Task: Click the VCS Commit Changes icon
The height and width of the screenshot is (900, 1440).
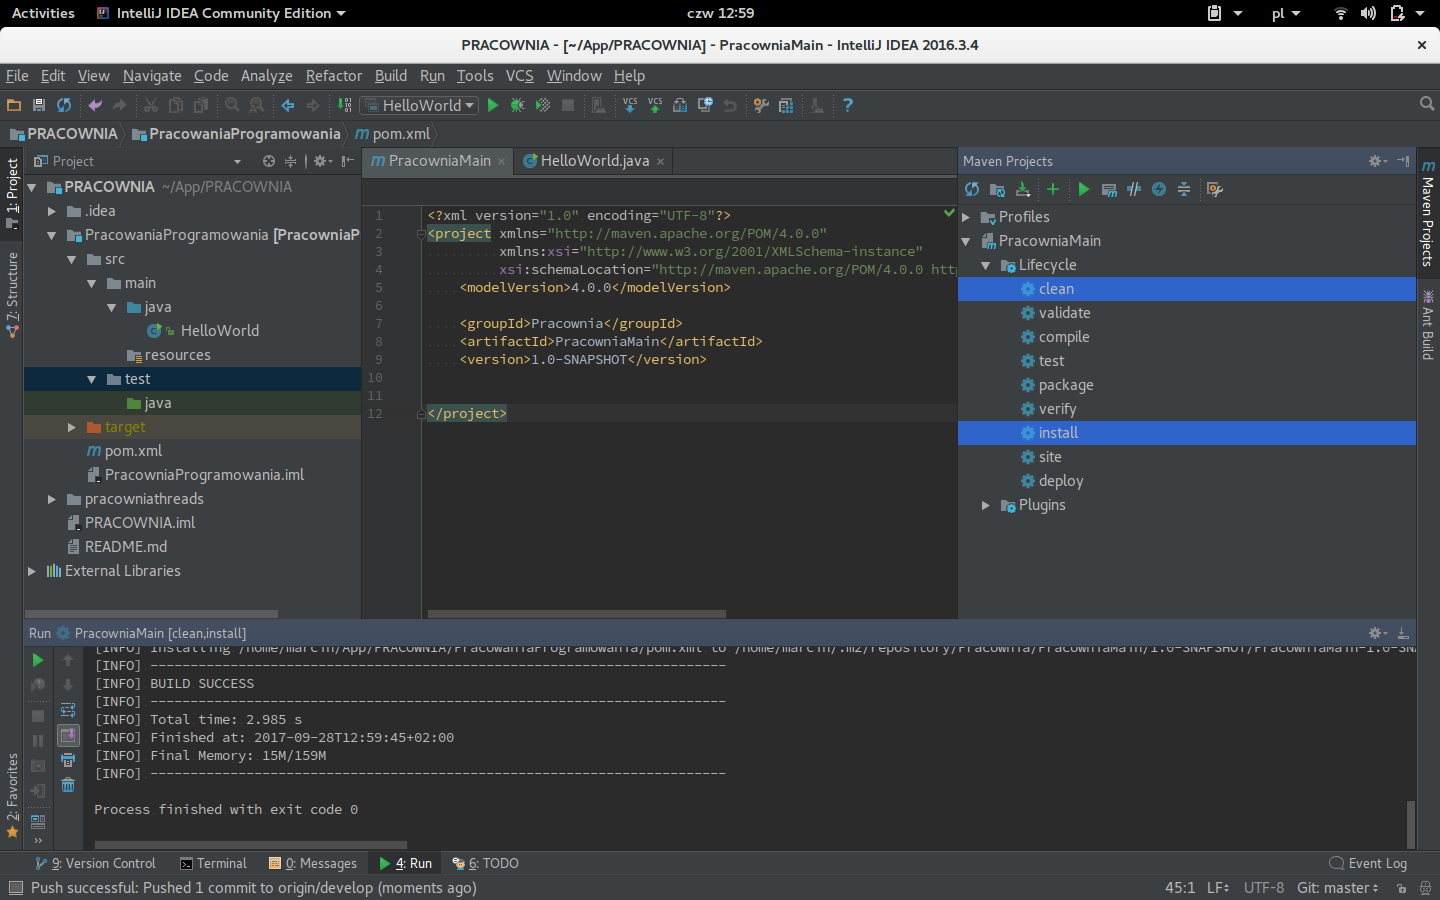Action: click(655, 105)
